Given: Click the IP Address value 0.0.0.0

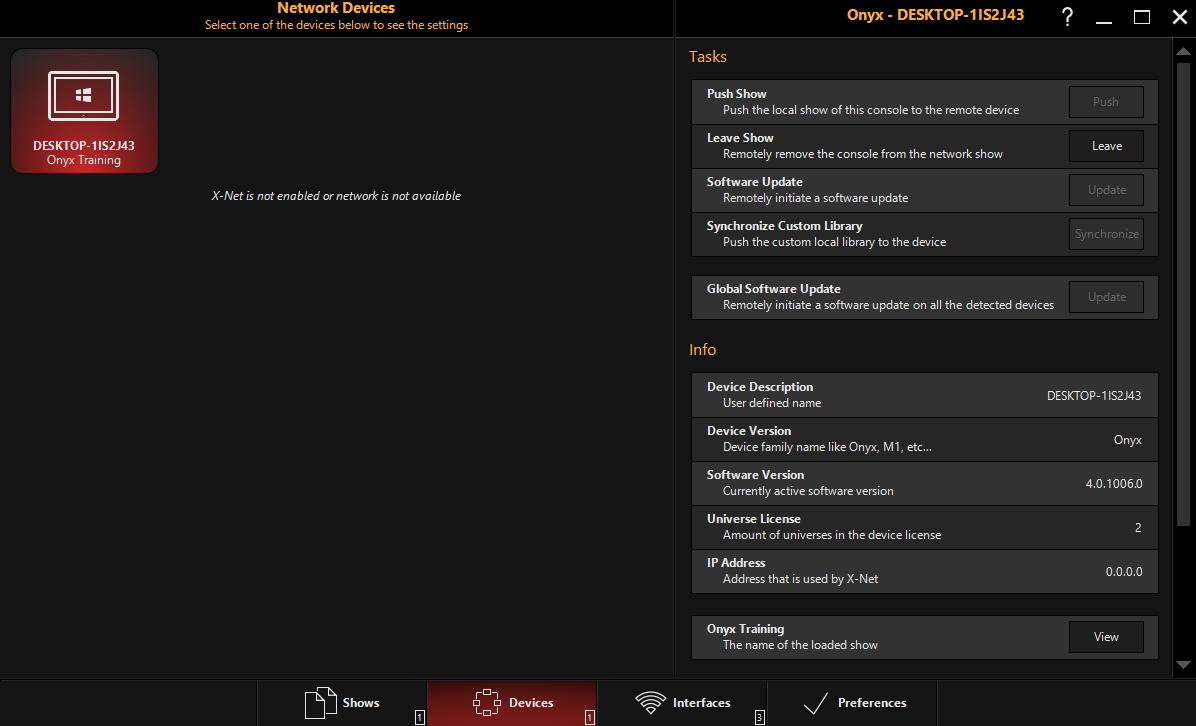Looking at the screenshot, I should (x=1124, y=572).
